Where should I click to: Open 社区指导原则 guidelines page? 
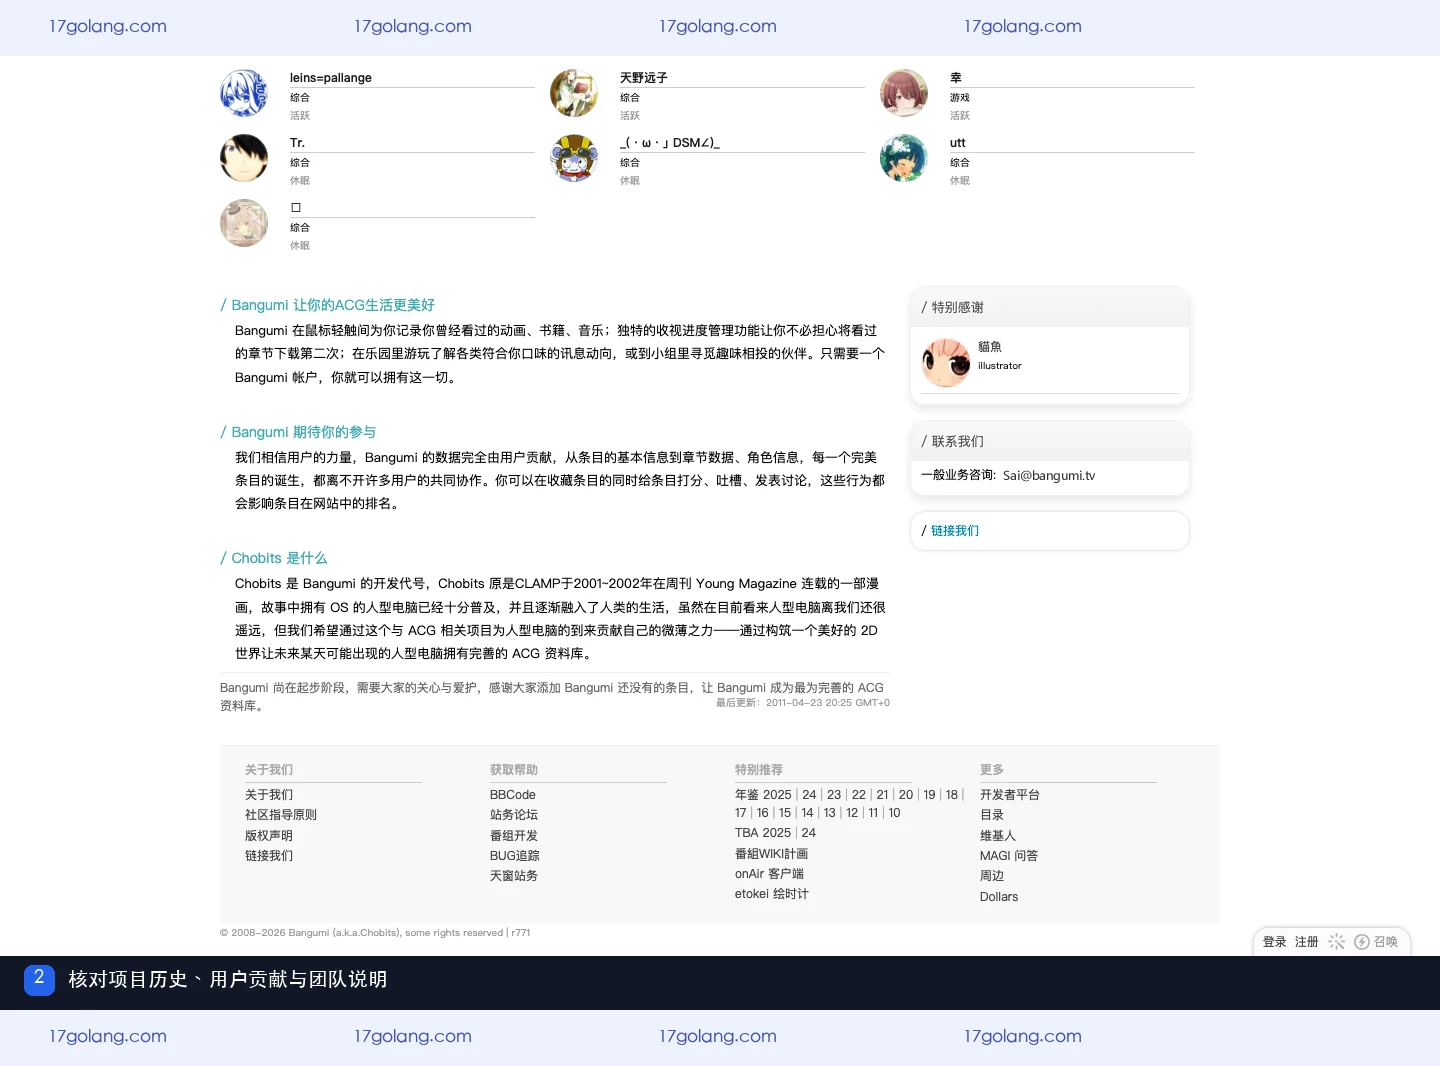(281, 815)
